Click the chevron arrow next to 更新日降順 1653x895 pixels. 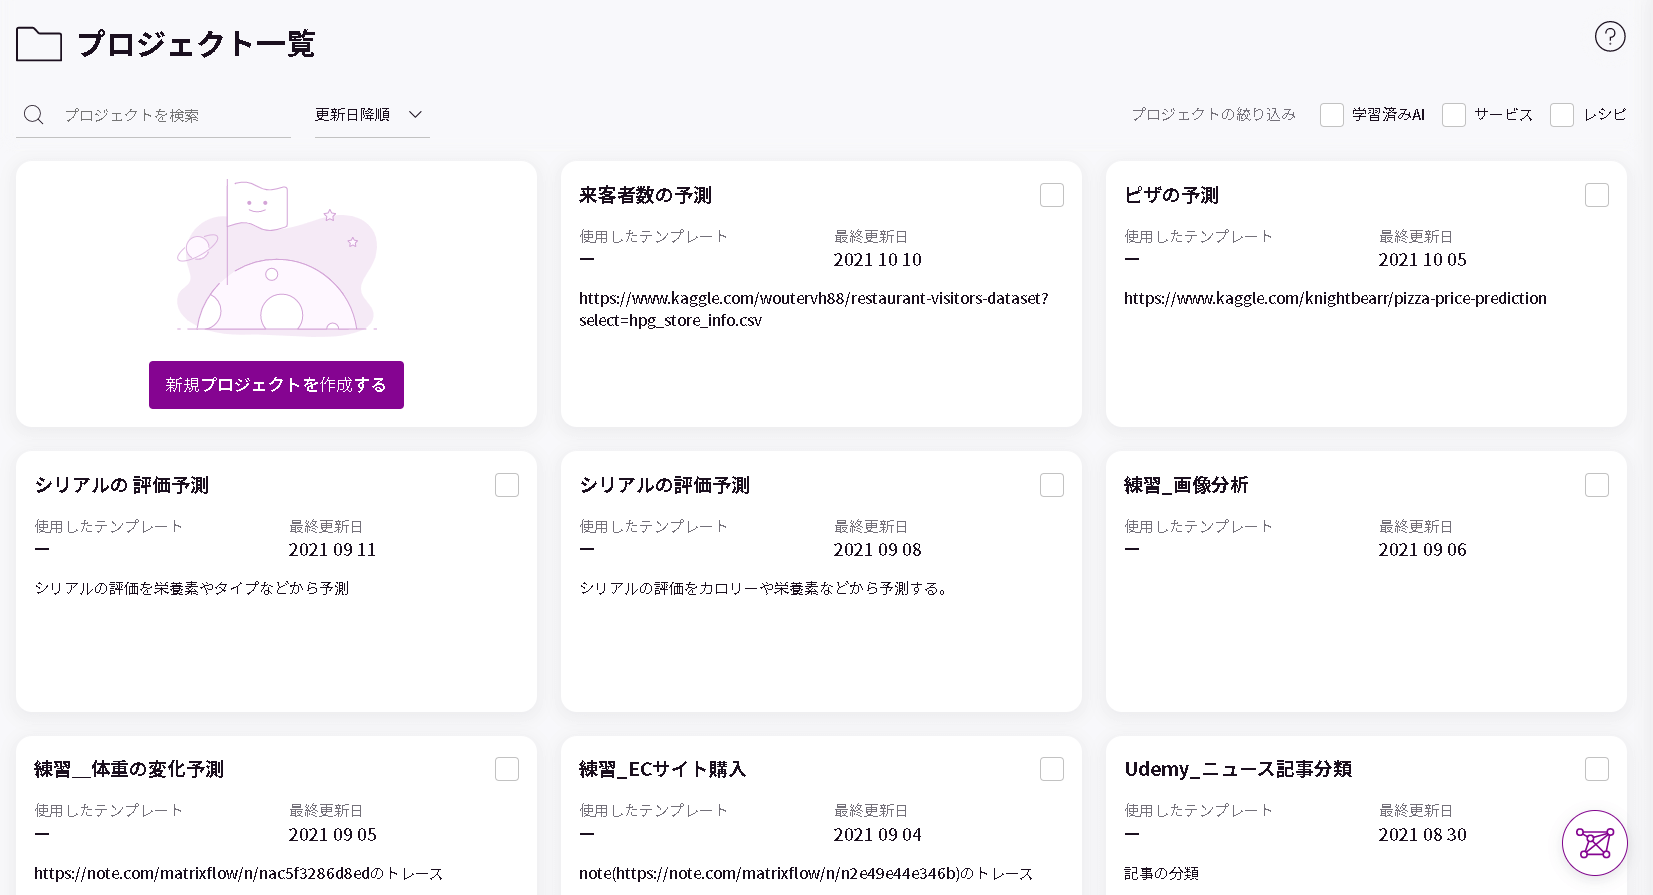pyautogui.click(x=415, y=114)
